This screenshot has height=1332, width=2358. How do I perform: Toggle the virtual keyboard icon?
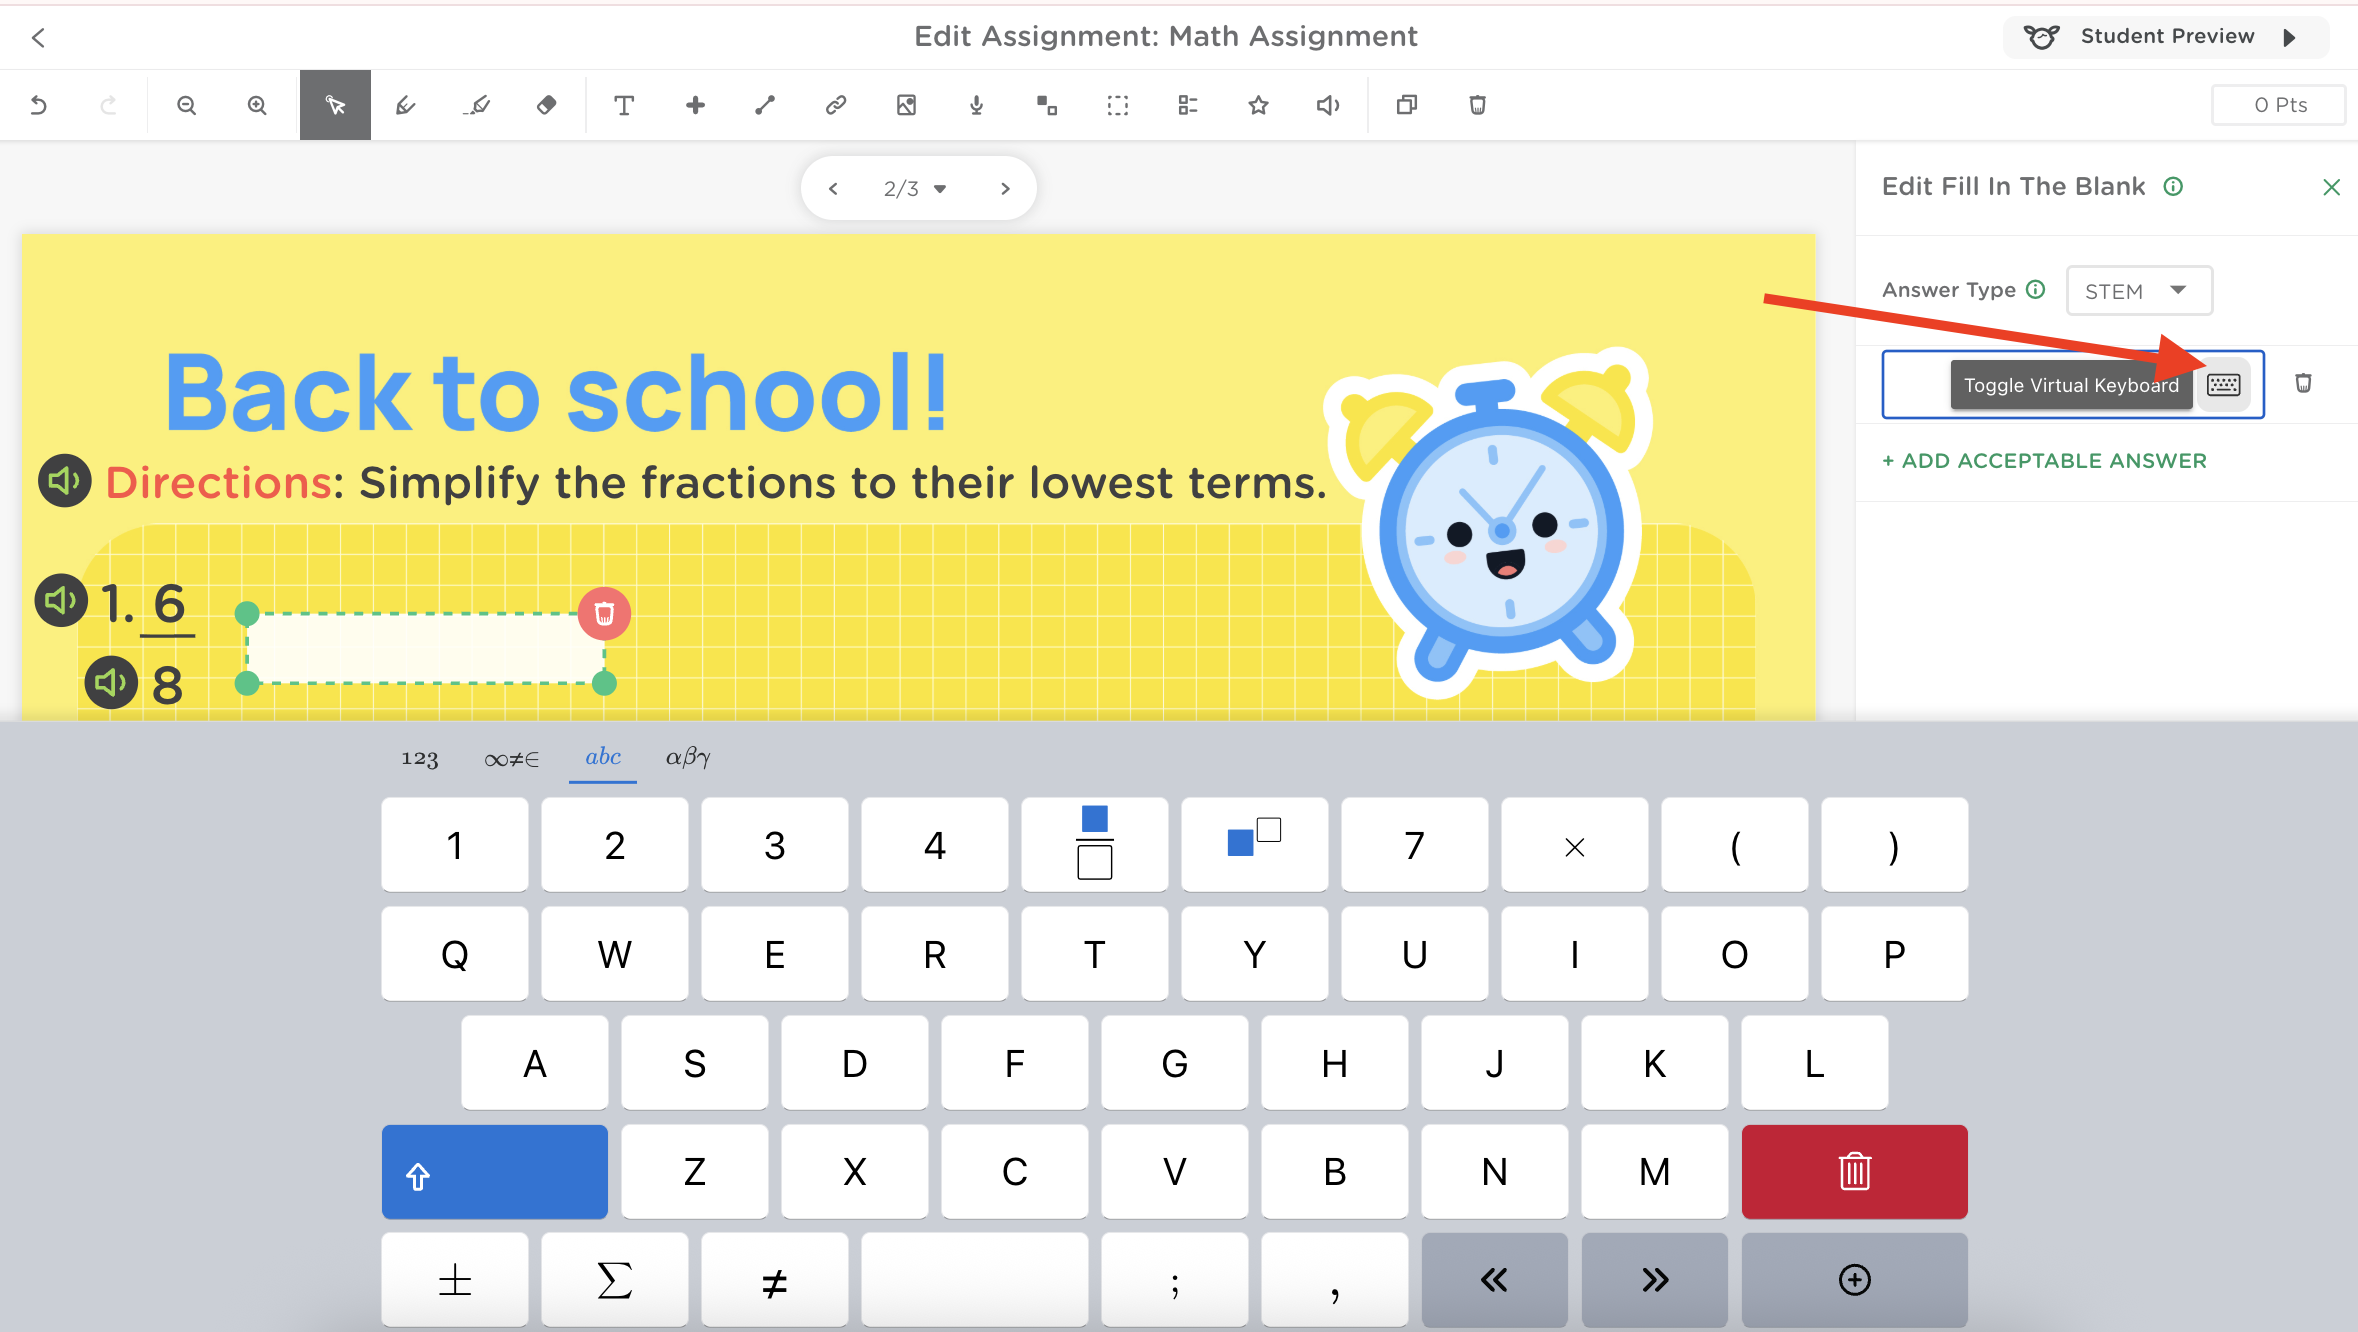pyautogui.click(x=2224, y=385)
